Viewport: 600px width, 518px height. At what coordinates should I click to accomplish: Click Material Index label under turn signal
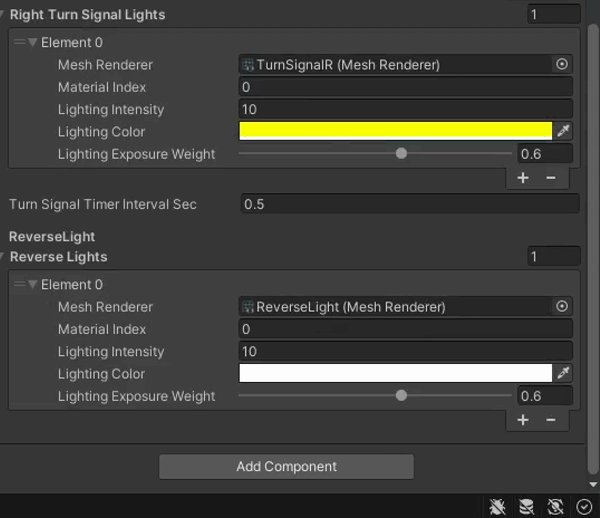pos(102,87)
